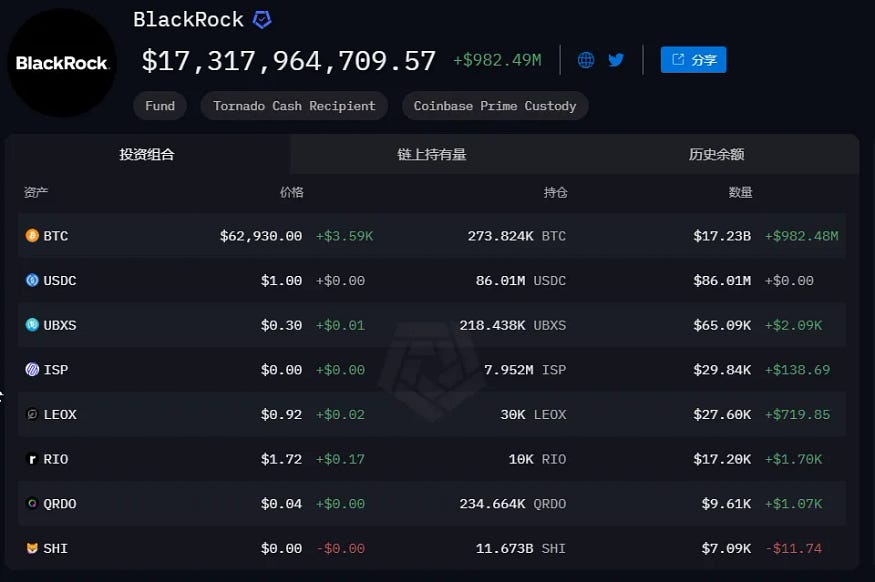Open the SHI asset name
The height and width of the screenshot is (582, 875).
tap(56, 549)
